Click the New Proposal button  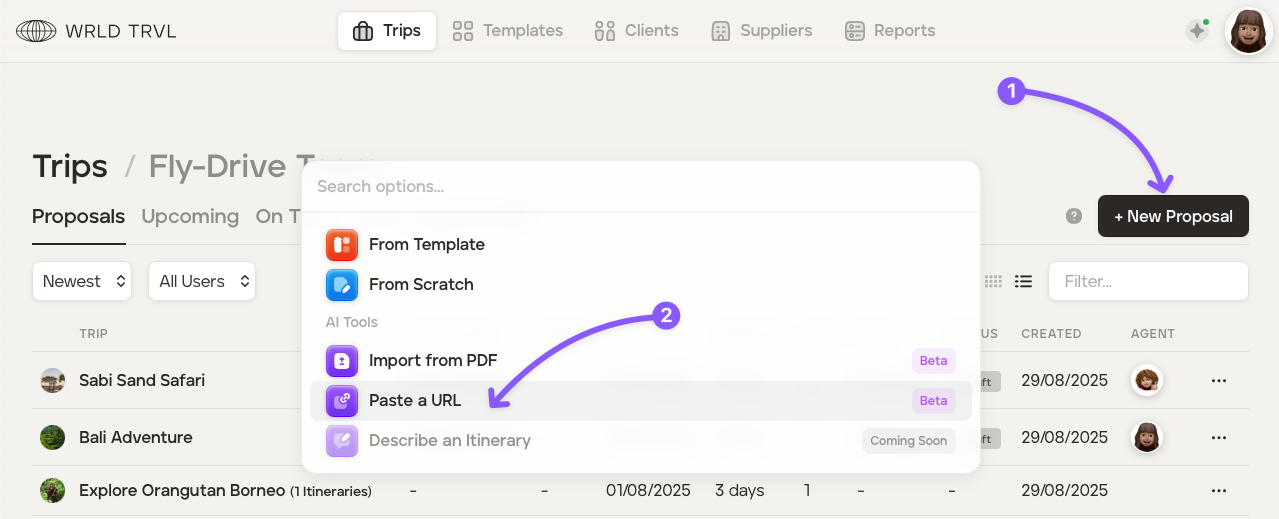coord(1173,216)
